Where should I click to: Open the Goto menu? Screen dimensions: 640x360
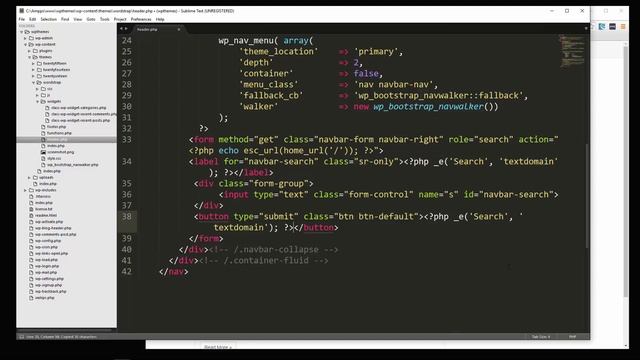click(91, 19)
